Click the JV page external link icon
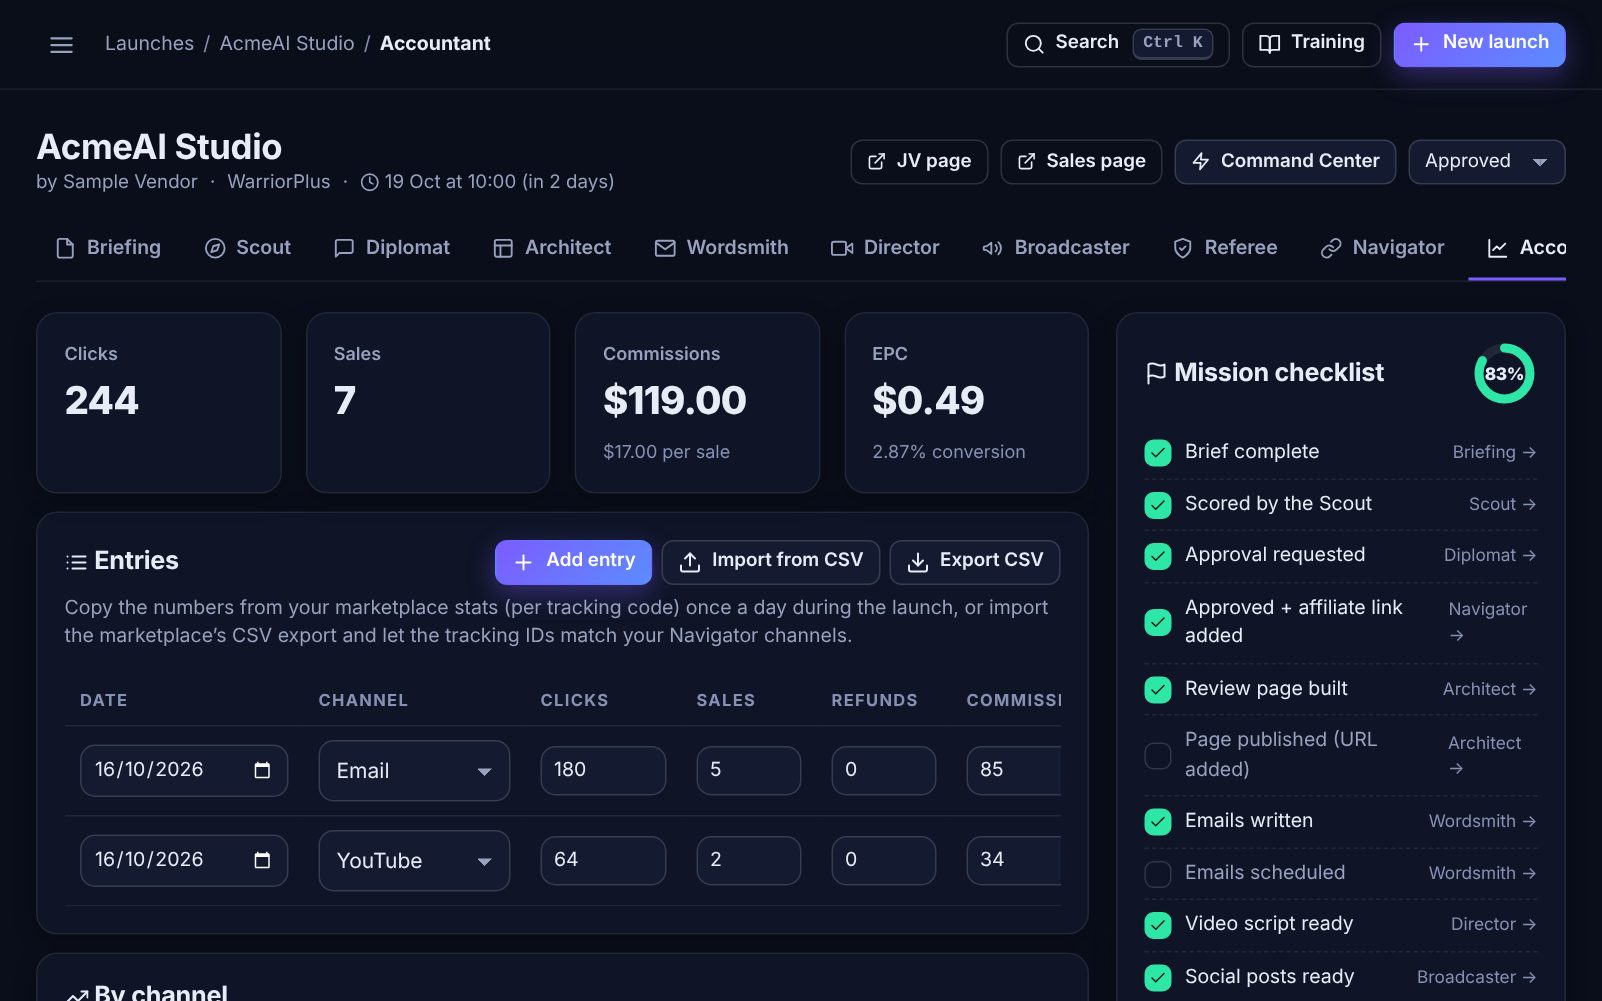Screen dimensions: 1602x1001 (x=876, y=162)
